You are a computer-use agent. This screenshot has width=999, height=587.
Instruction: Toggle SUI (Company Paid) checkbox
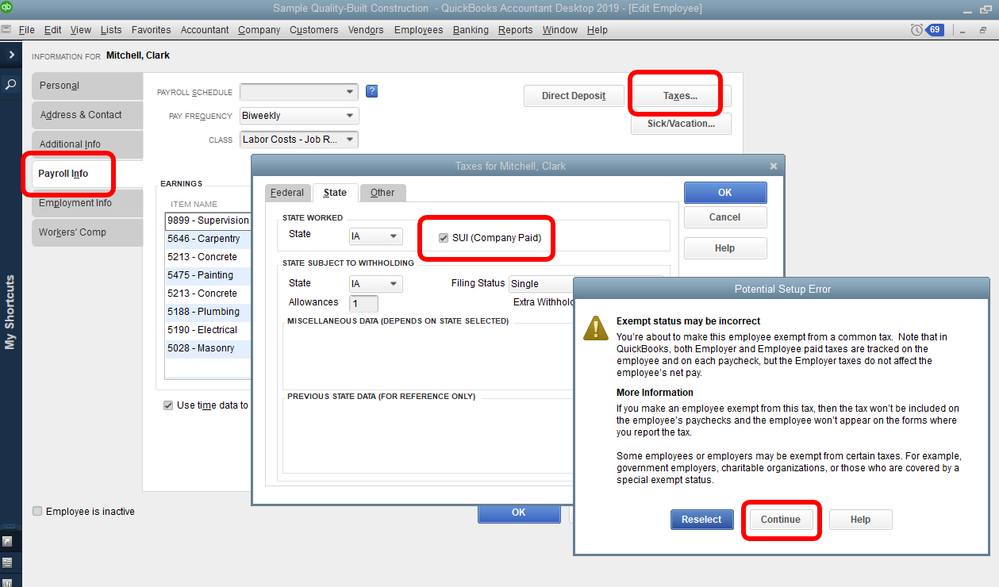tap(443, 238)
